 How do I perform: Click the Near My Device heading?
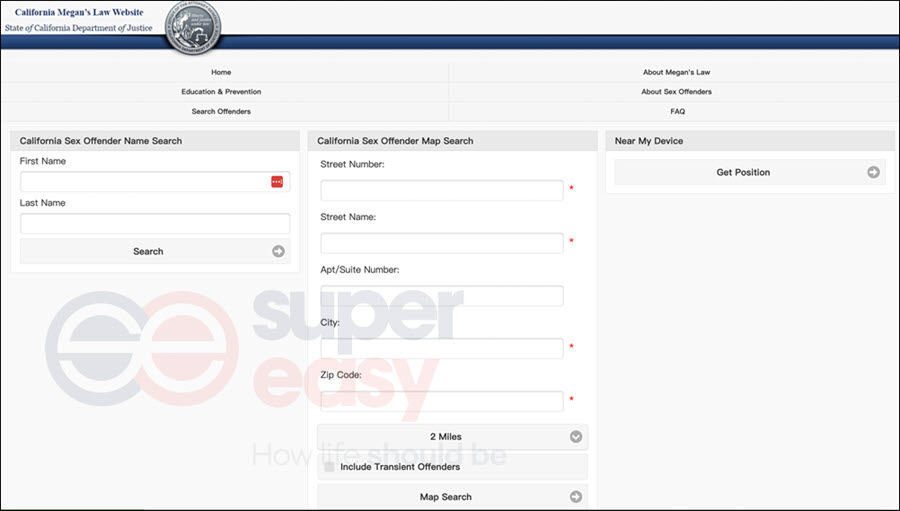(x=649, y=141)
